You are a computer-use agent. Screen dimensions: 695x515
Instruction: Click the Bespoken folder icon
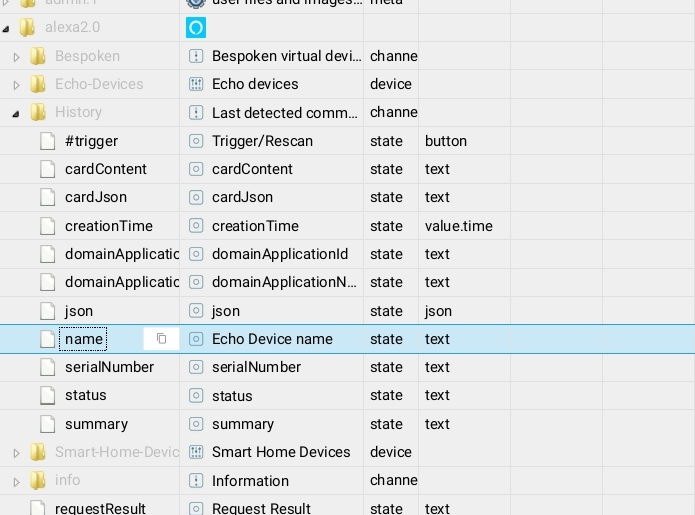(x=38, y=56)
